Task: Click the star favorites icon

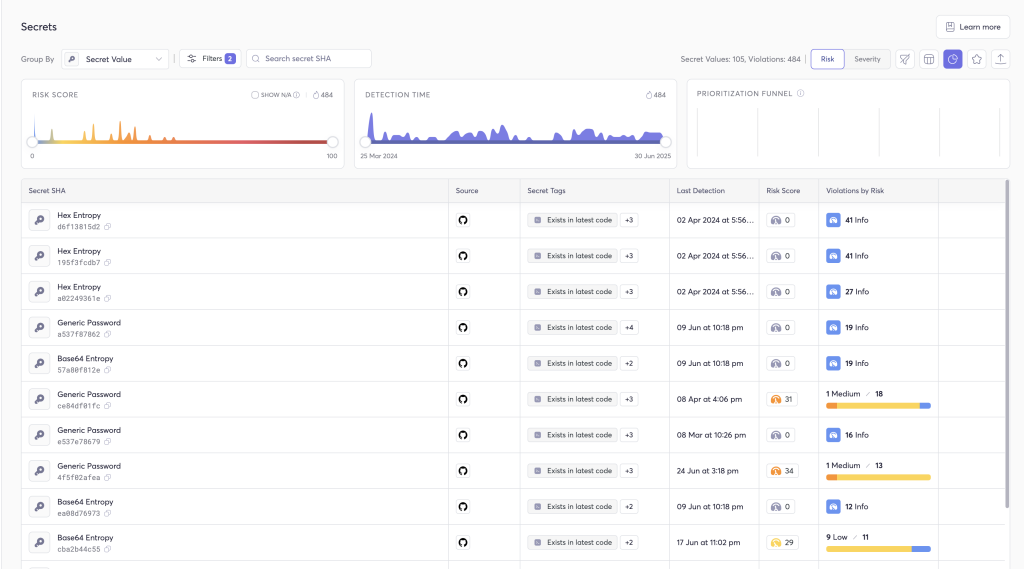Action: click(x=977, y=59)
